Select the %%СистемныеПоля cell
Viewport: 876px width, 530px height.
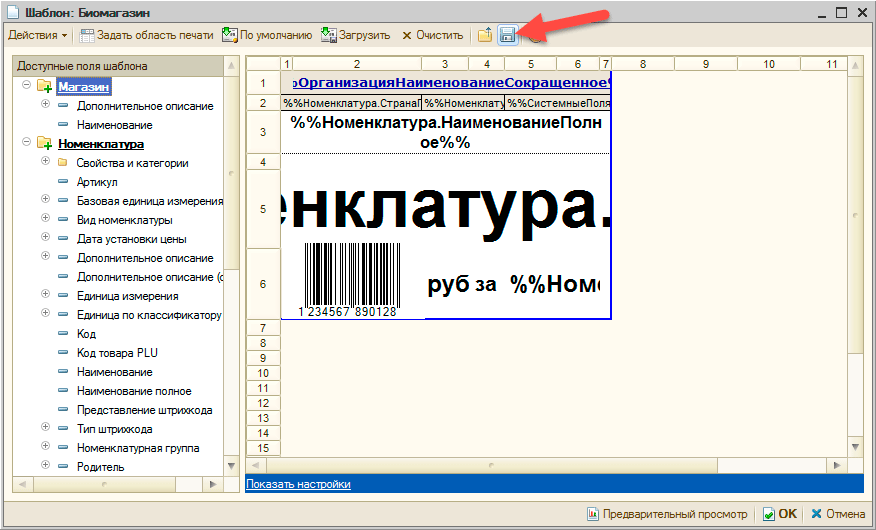pyautogui.click(x=558, y=103)
